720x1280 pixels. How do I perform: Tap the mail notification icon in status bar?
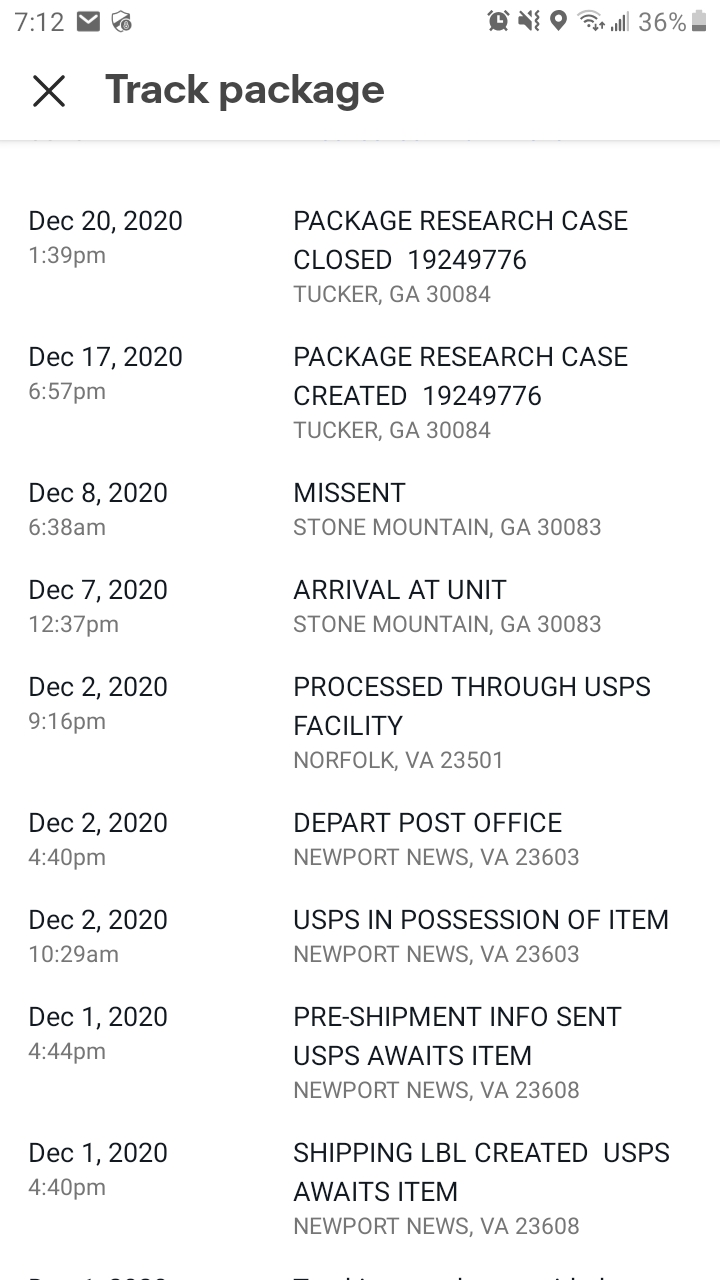point(89,21)
